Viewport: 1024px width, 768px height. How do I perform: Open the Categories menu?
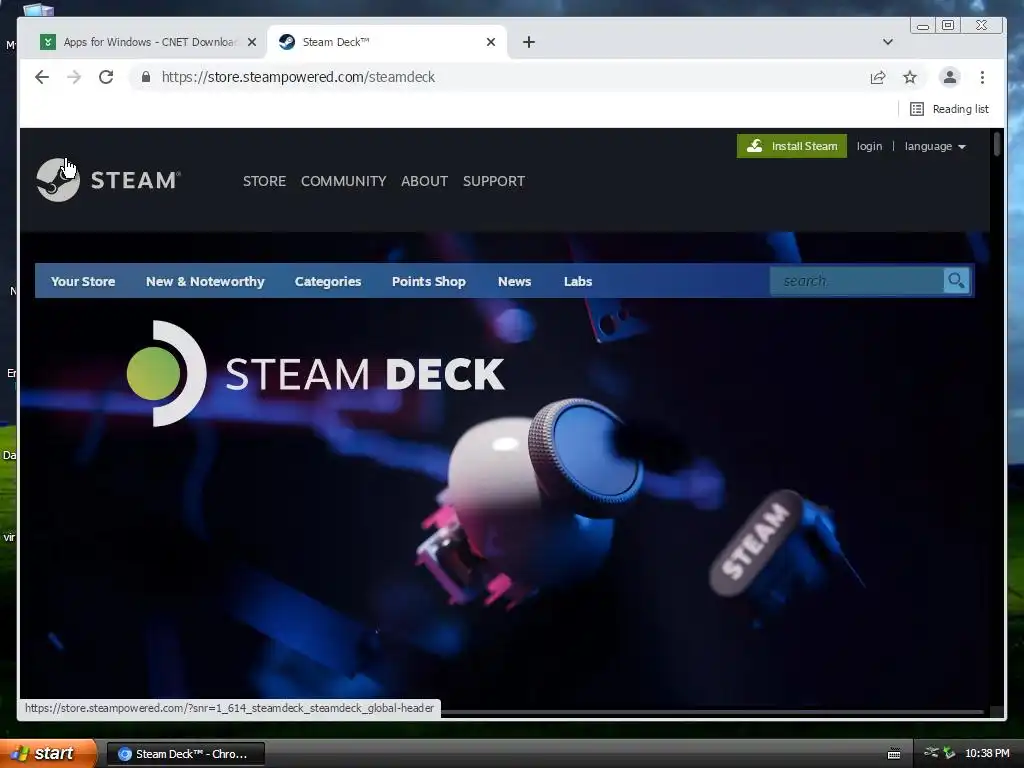point(328,281)
